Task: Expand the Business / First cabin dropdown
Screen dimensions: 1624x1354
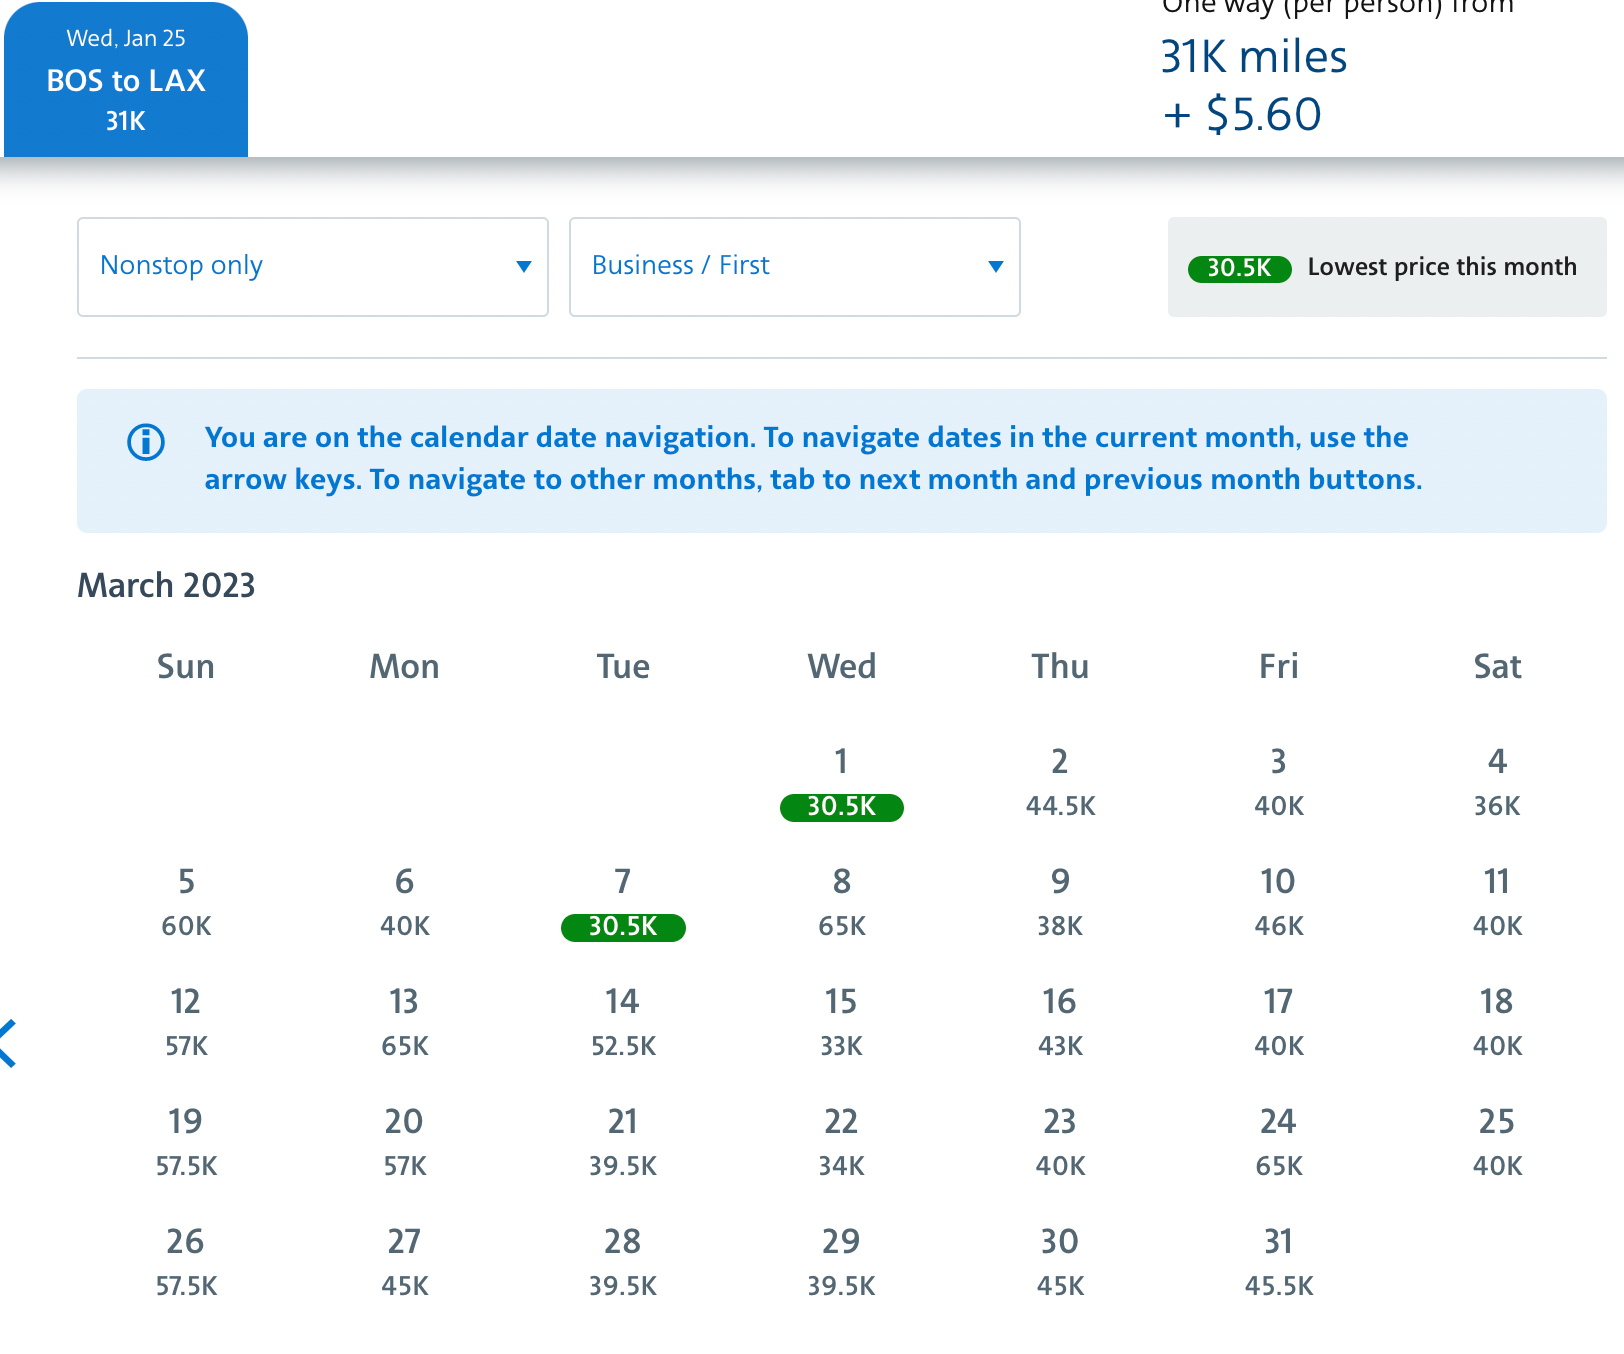Action: pos(794,267)
